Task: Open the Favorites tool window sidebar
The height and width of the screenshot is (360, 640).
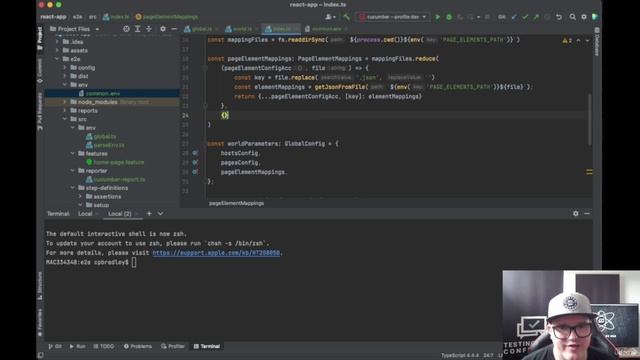Action: 40,322
